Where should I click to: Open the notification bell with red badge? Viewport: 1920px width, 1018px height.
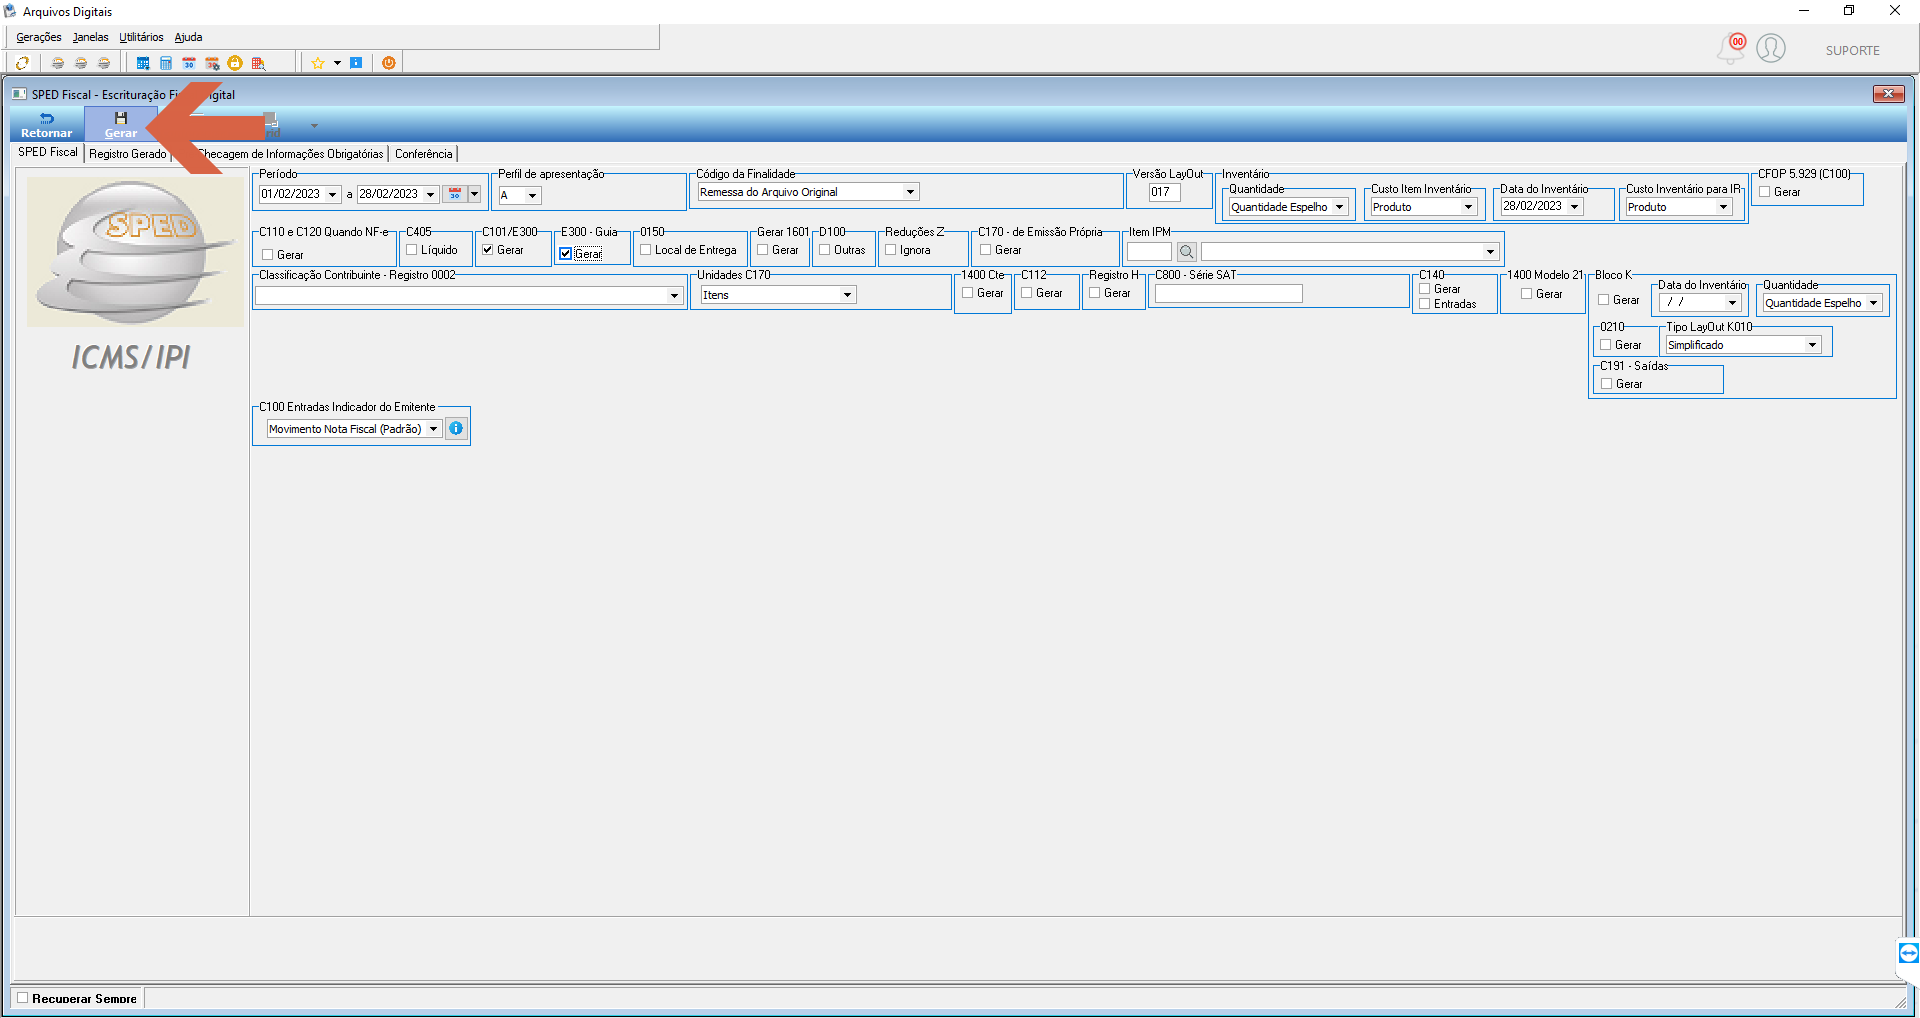(1732, 48)
